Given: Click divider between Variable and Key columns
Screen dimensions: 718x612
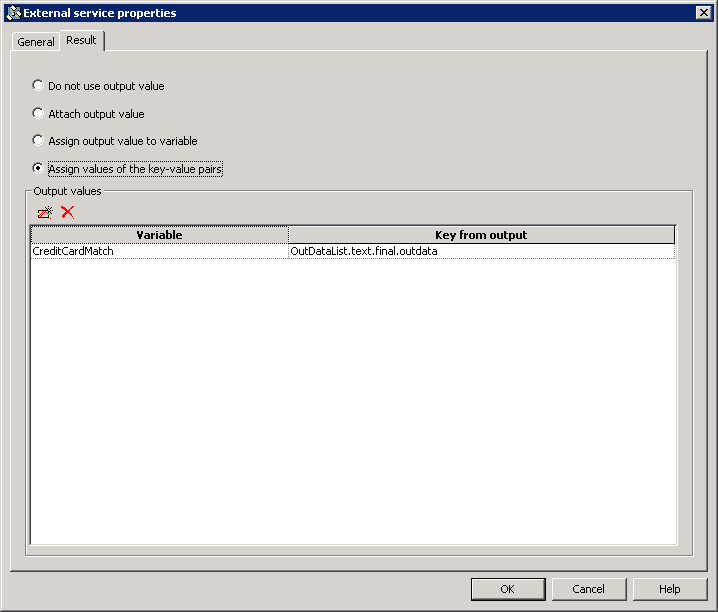Looking at the screenshot, I should click(x=288, y=235).
